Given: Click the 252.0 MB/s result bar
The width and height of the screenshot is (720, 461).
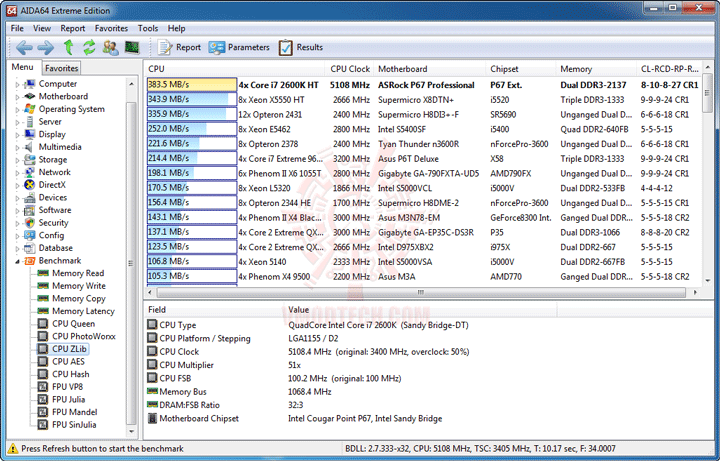Looking at the screenshot, I should (192, 129).
